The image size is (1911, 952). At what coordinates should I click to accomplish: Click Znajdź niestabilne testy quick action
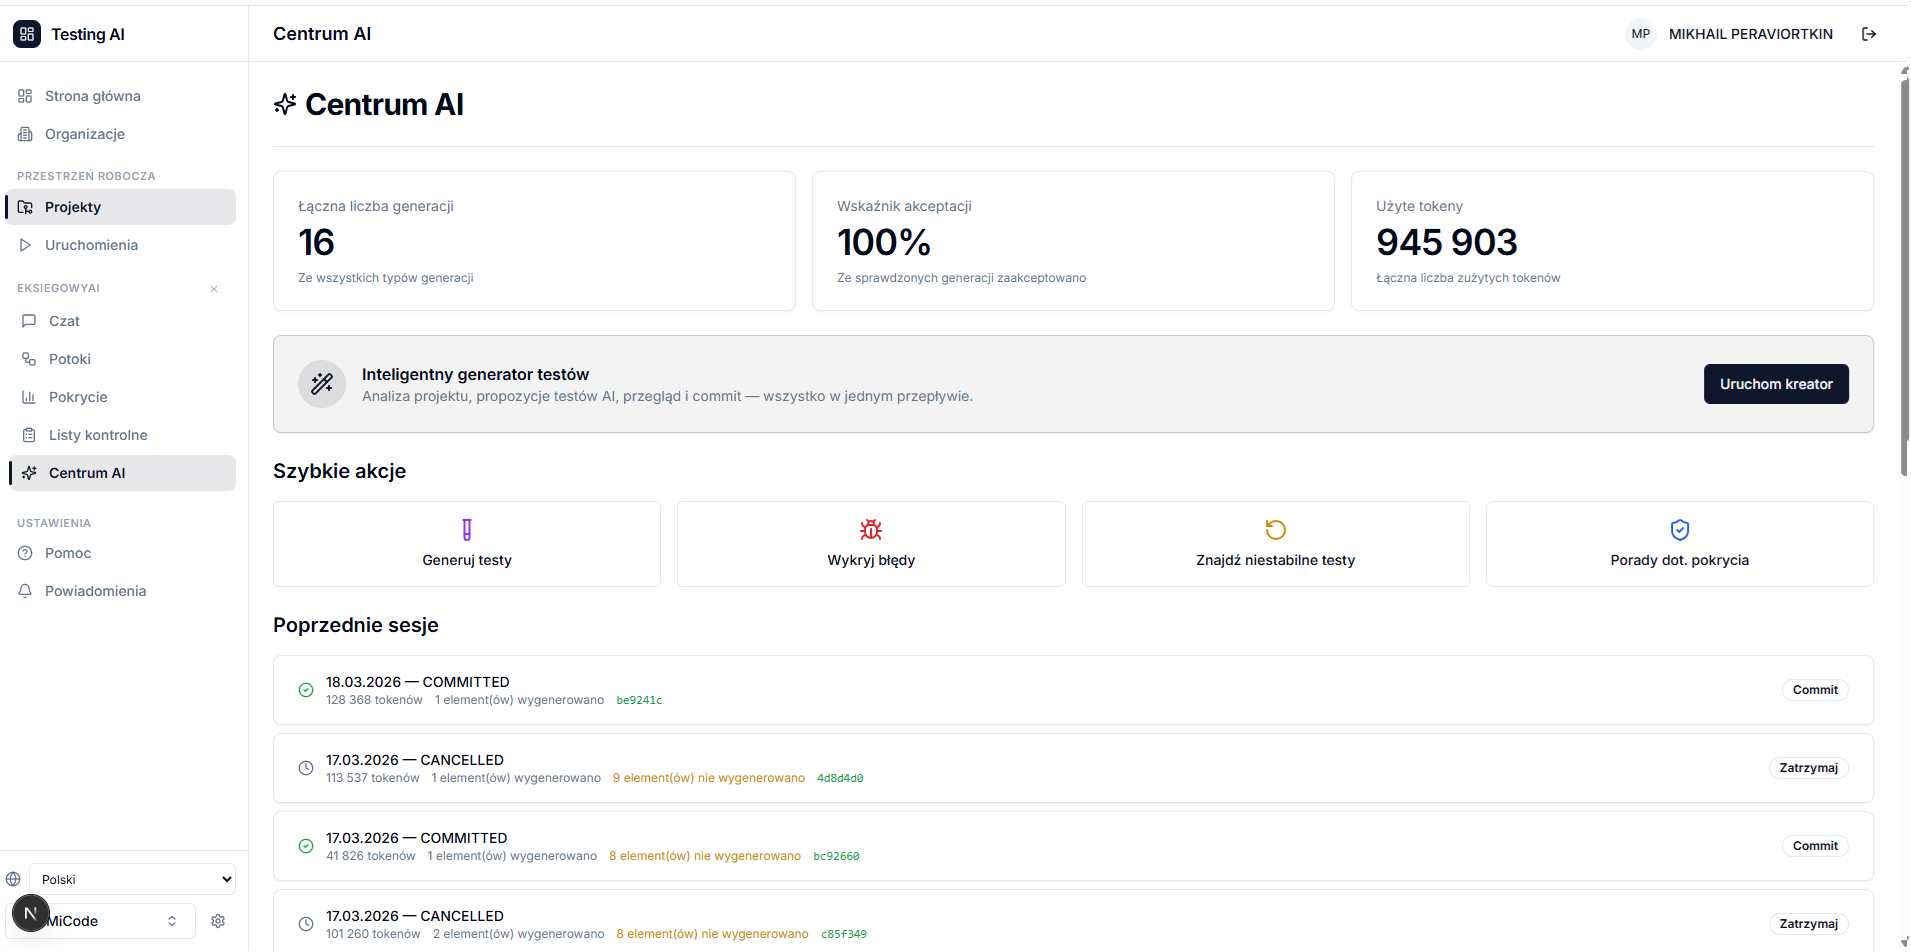[x=1276, y=544]
